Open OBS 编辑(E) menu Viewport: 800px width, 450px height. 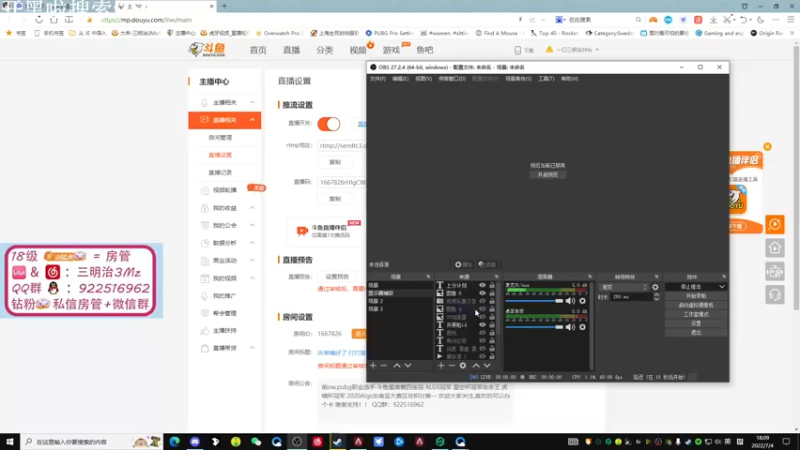400,79
